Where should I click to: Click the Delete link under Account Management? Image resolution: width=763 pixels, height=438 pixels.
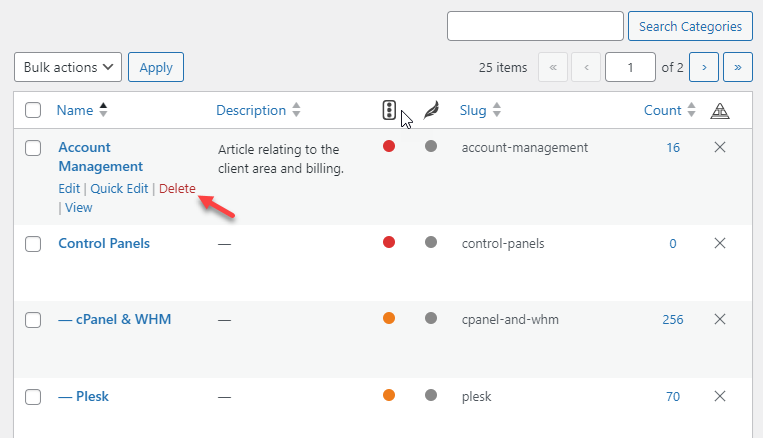(177, 188)
